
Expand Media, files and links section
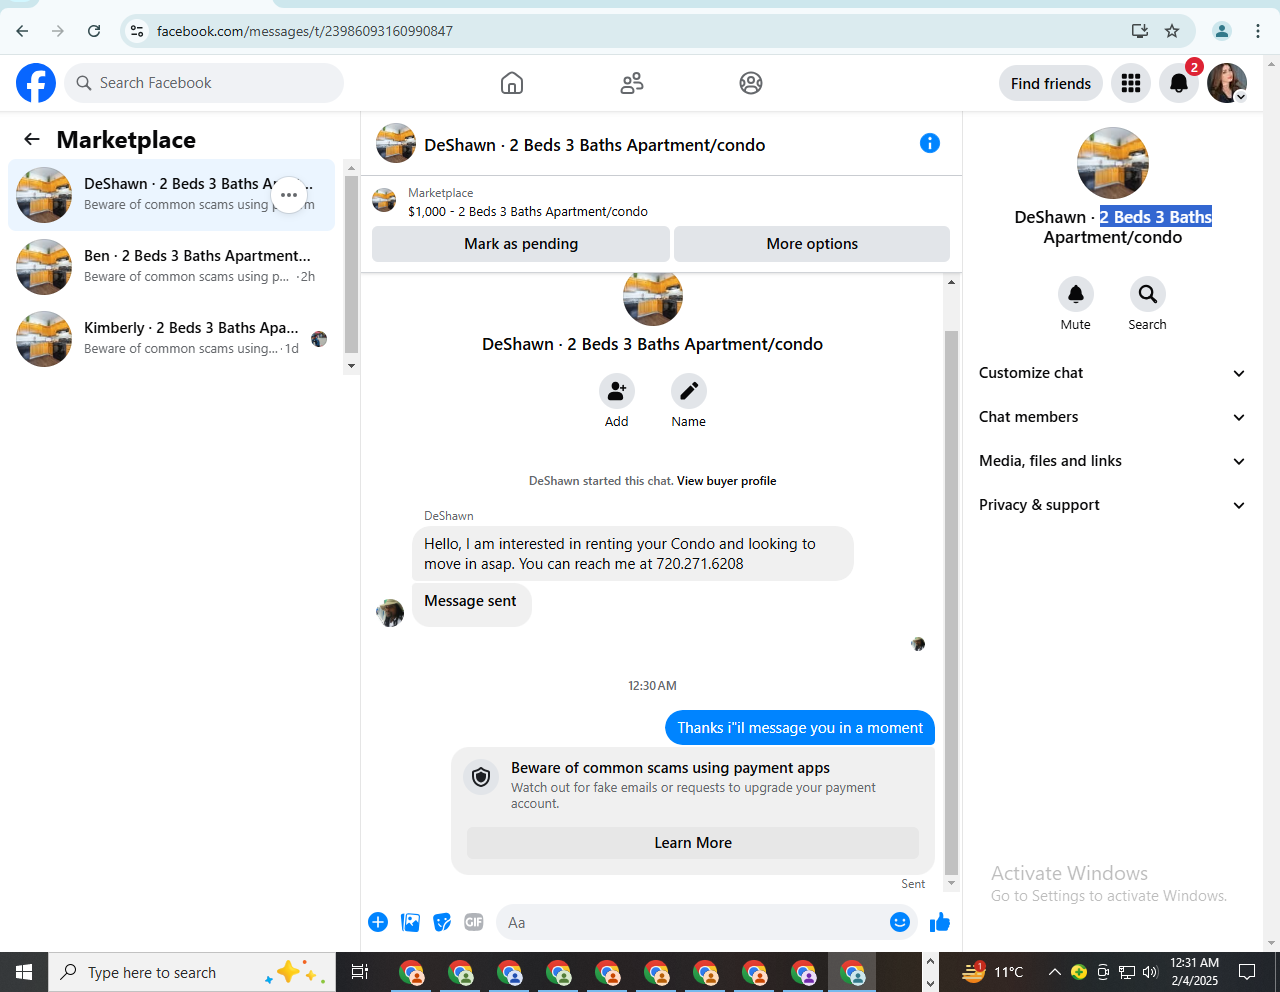click(x=1112, y=461)
